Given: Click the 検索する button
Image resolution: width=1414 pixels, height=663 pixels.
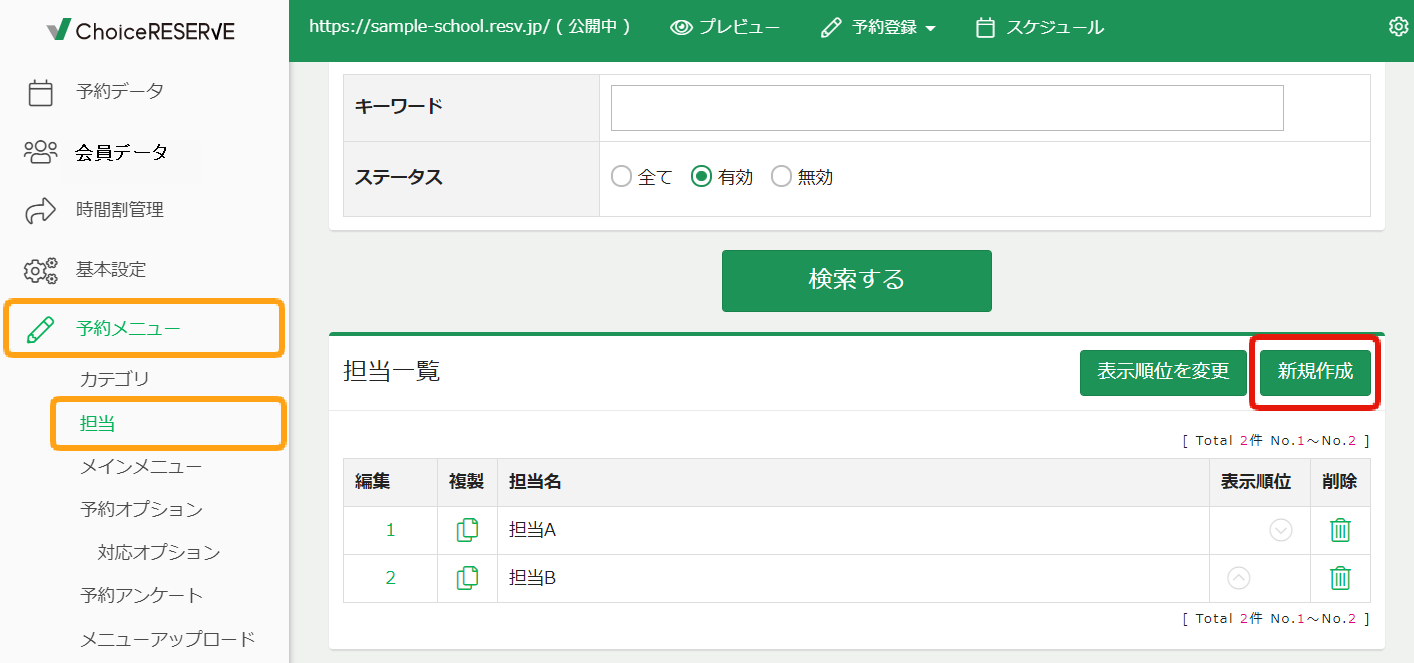Looking at the screenshot, I should tap(857, 280).
